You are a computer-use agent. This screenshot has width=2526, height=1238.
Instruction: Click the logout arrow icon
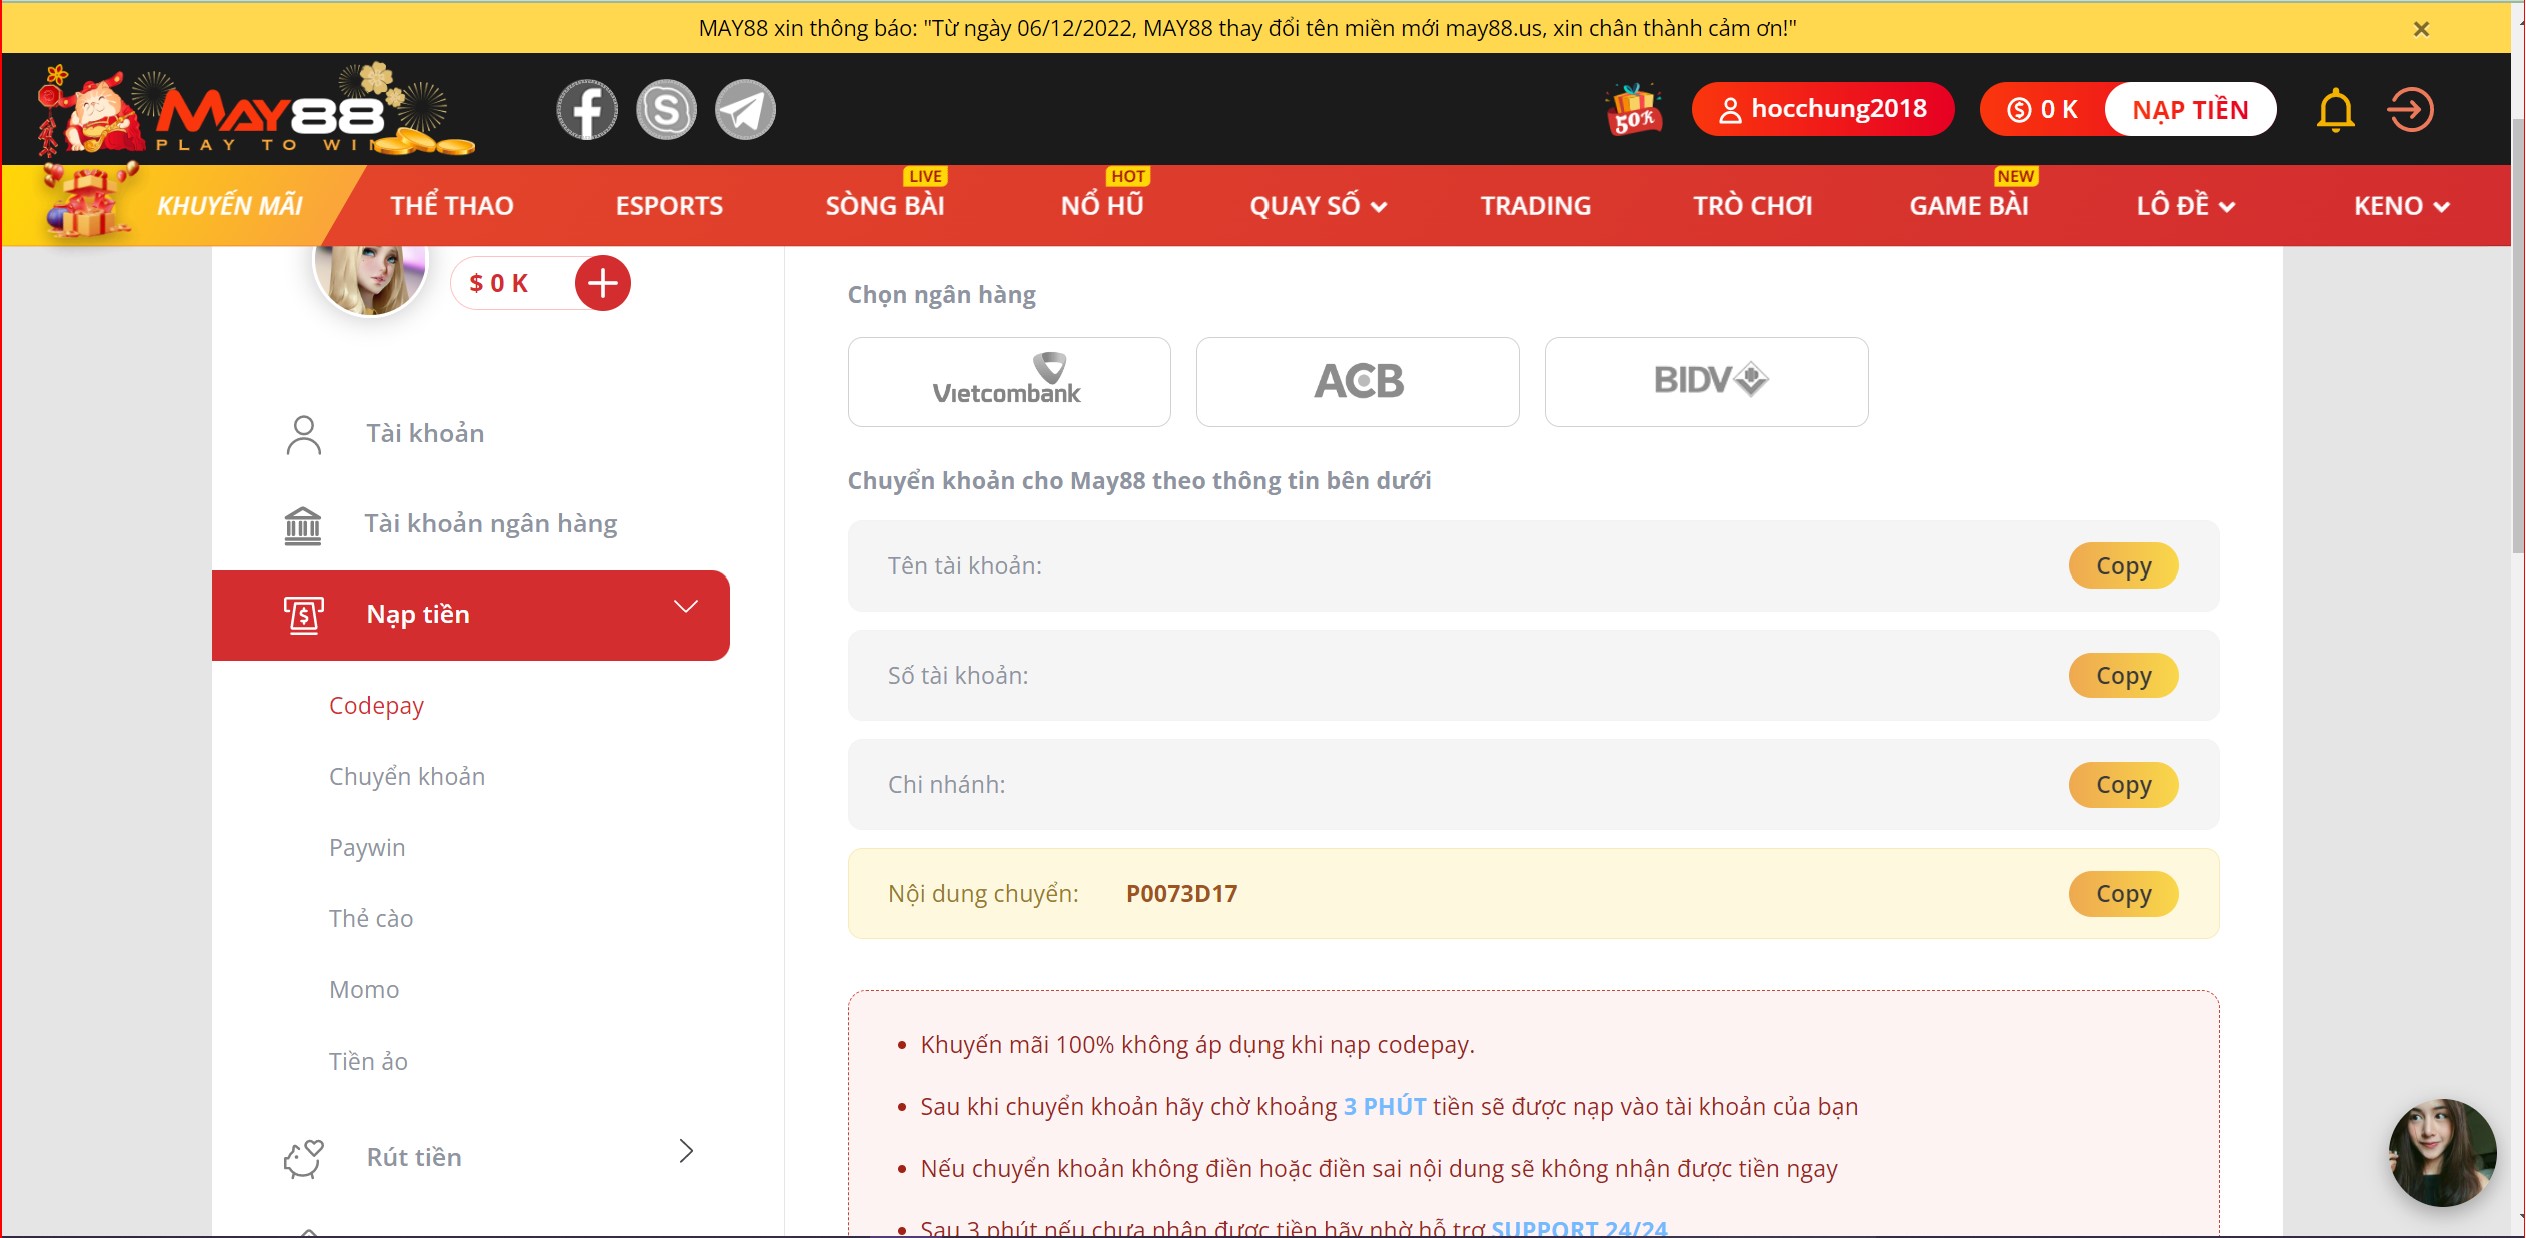coord(2410,110)
